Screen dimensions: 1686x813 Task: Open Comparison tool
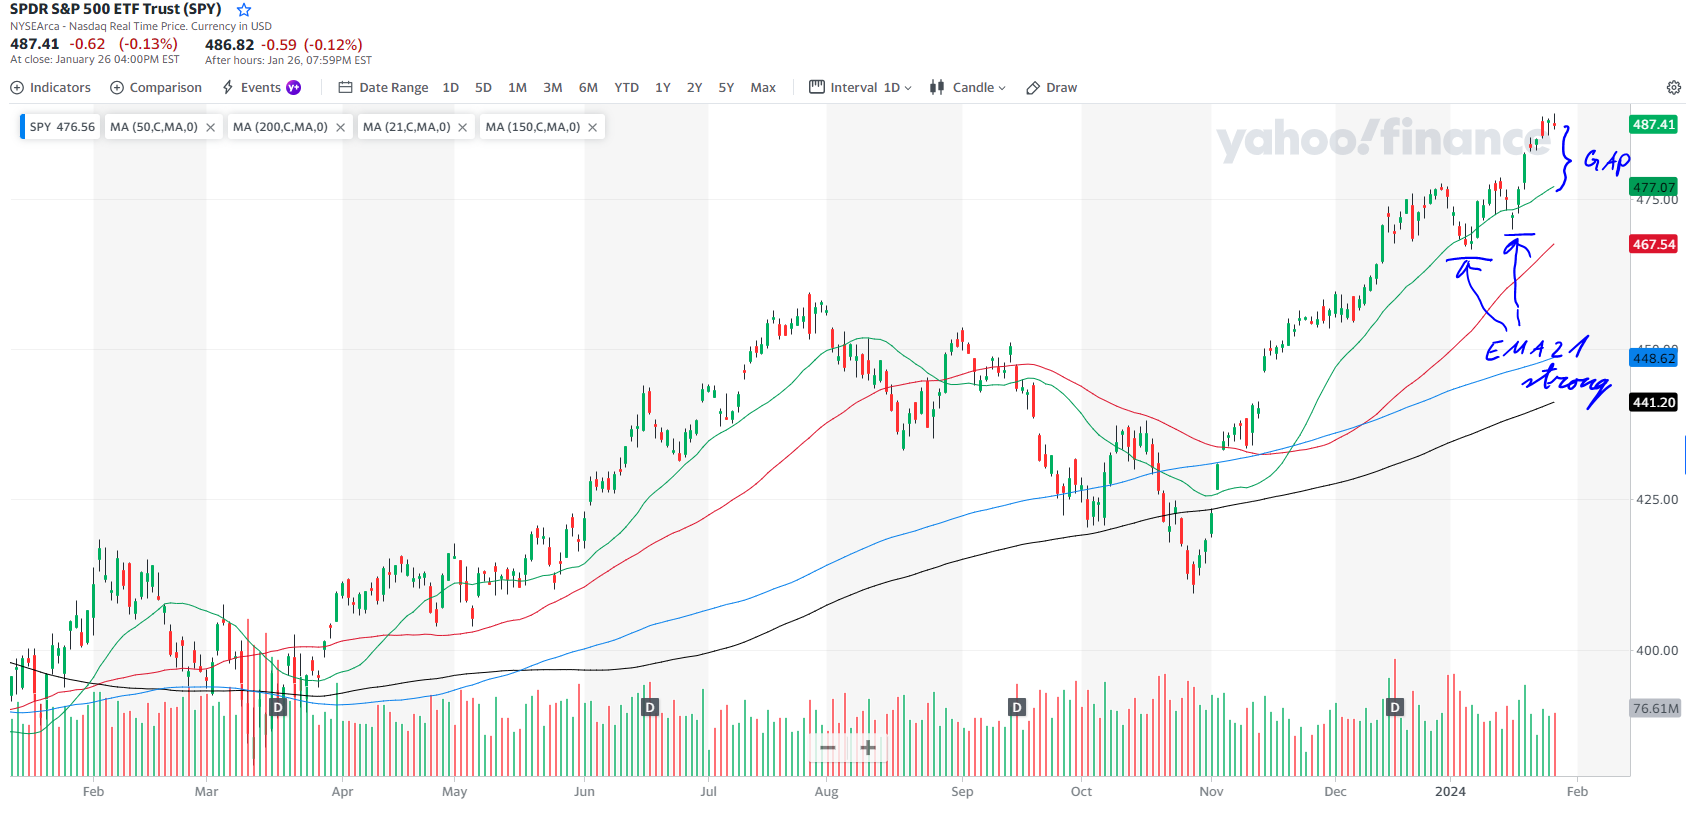[x=156, y=88]
